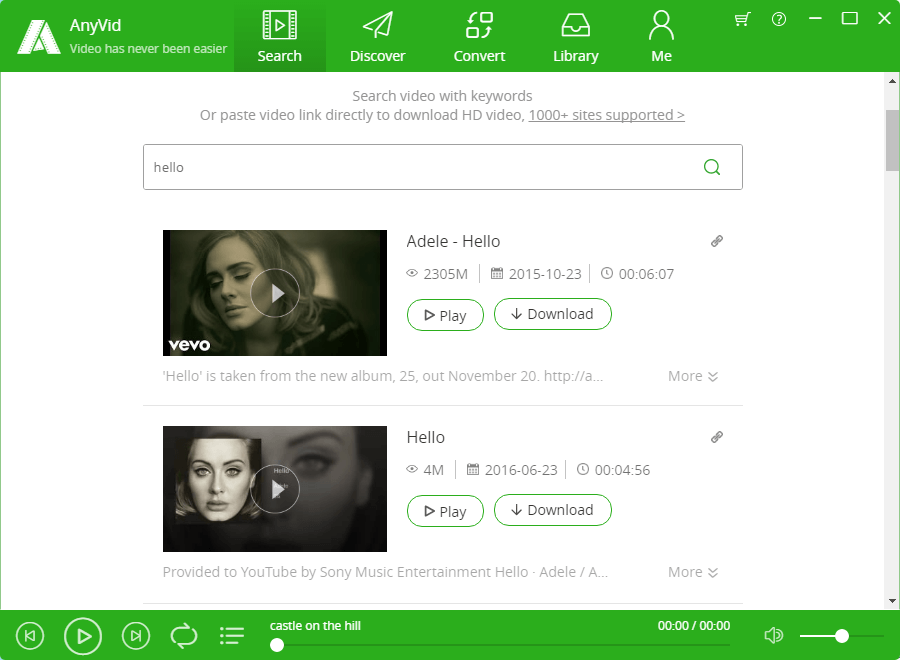Viewport: 900px width, 660px height.
Task: Open the help question mark icon
Action: click(x=779, y=20)
